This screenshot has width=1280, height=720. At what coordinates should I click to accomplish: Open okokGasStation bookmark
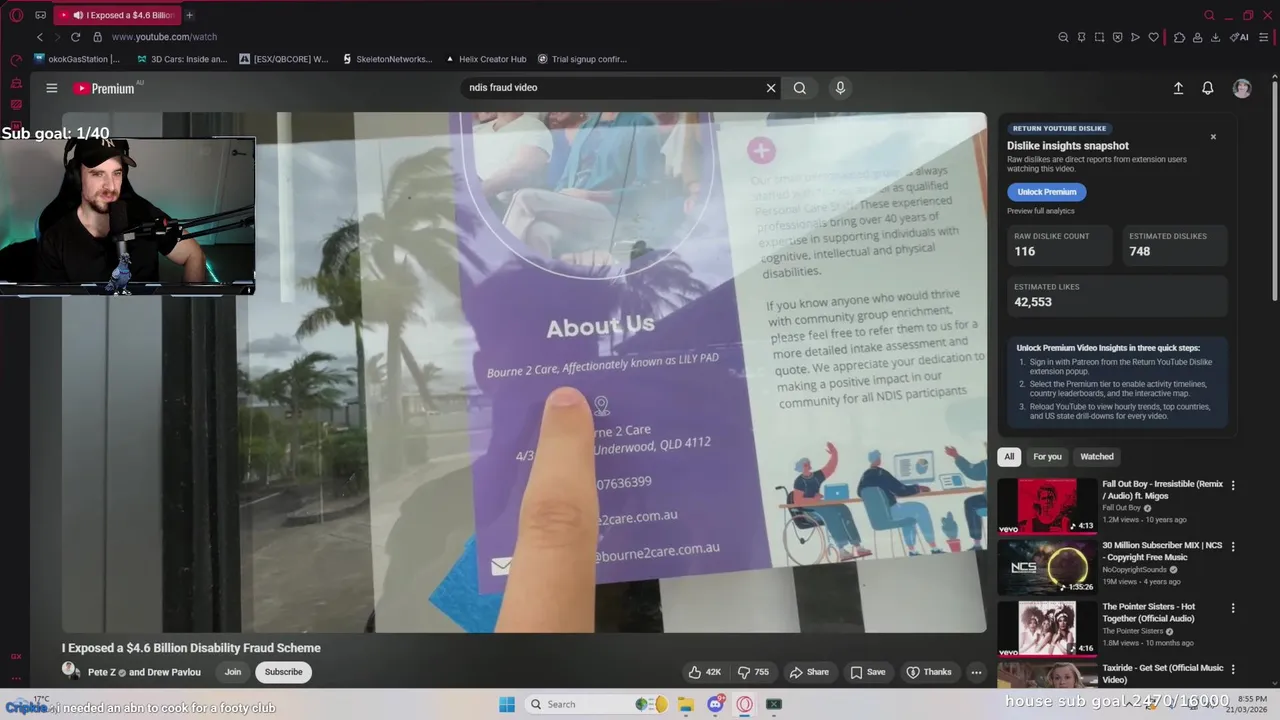coord(77,59)
